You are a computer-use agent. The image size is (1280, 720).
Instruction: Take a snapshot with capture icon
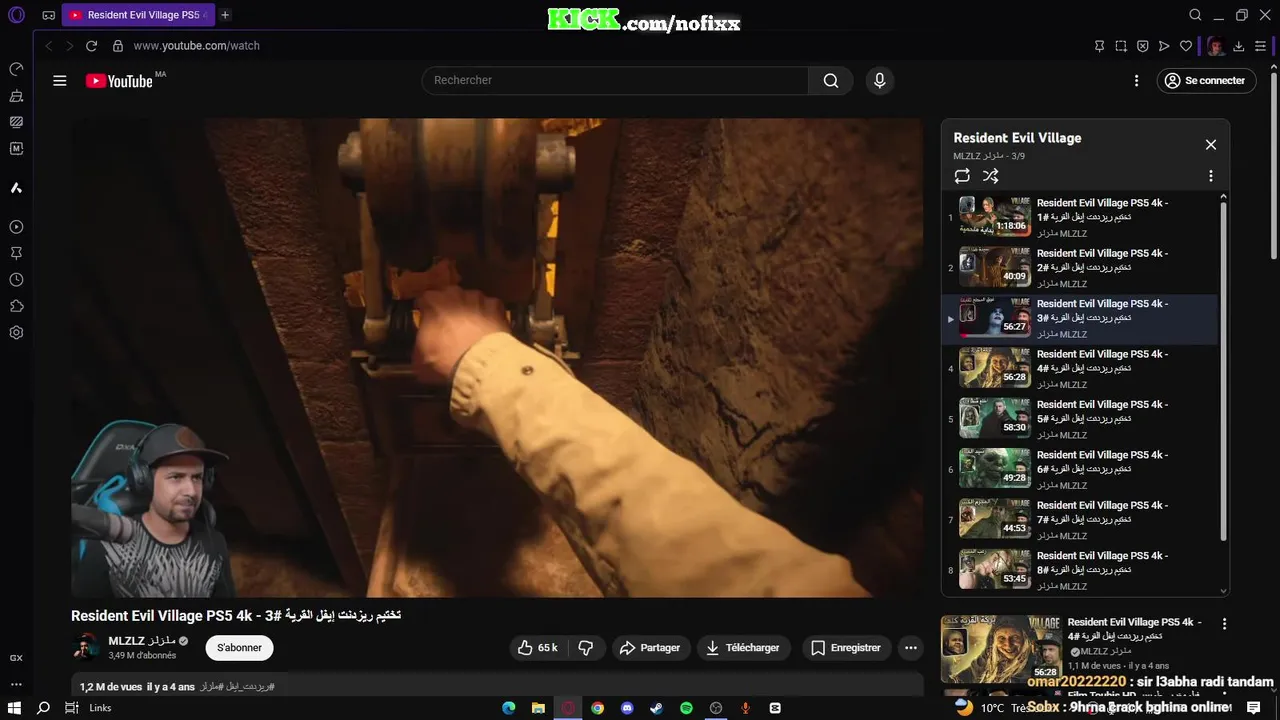pyautogui.click(x=1121, y=46)
